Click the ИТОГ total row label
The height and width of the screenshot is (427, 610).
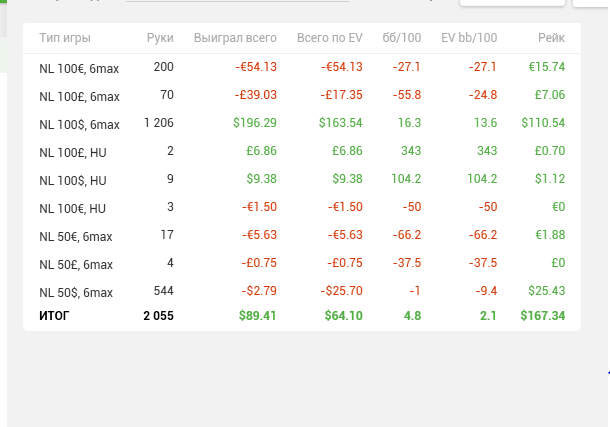tap(55, 315)
